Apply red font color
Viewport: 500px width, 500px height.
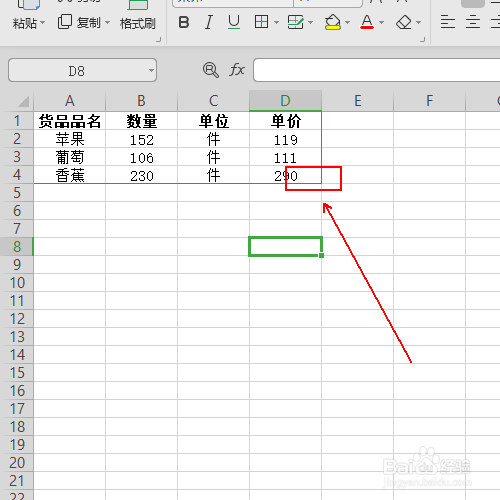pyautogui.click(x=367, y=22)
